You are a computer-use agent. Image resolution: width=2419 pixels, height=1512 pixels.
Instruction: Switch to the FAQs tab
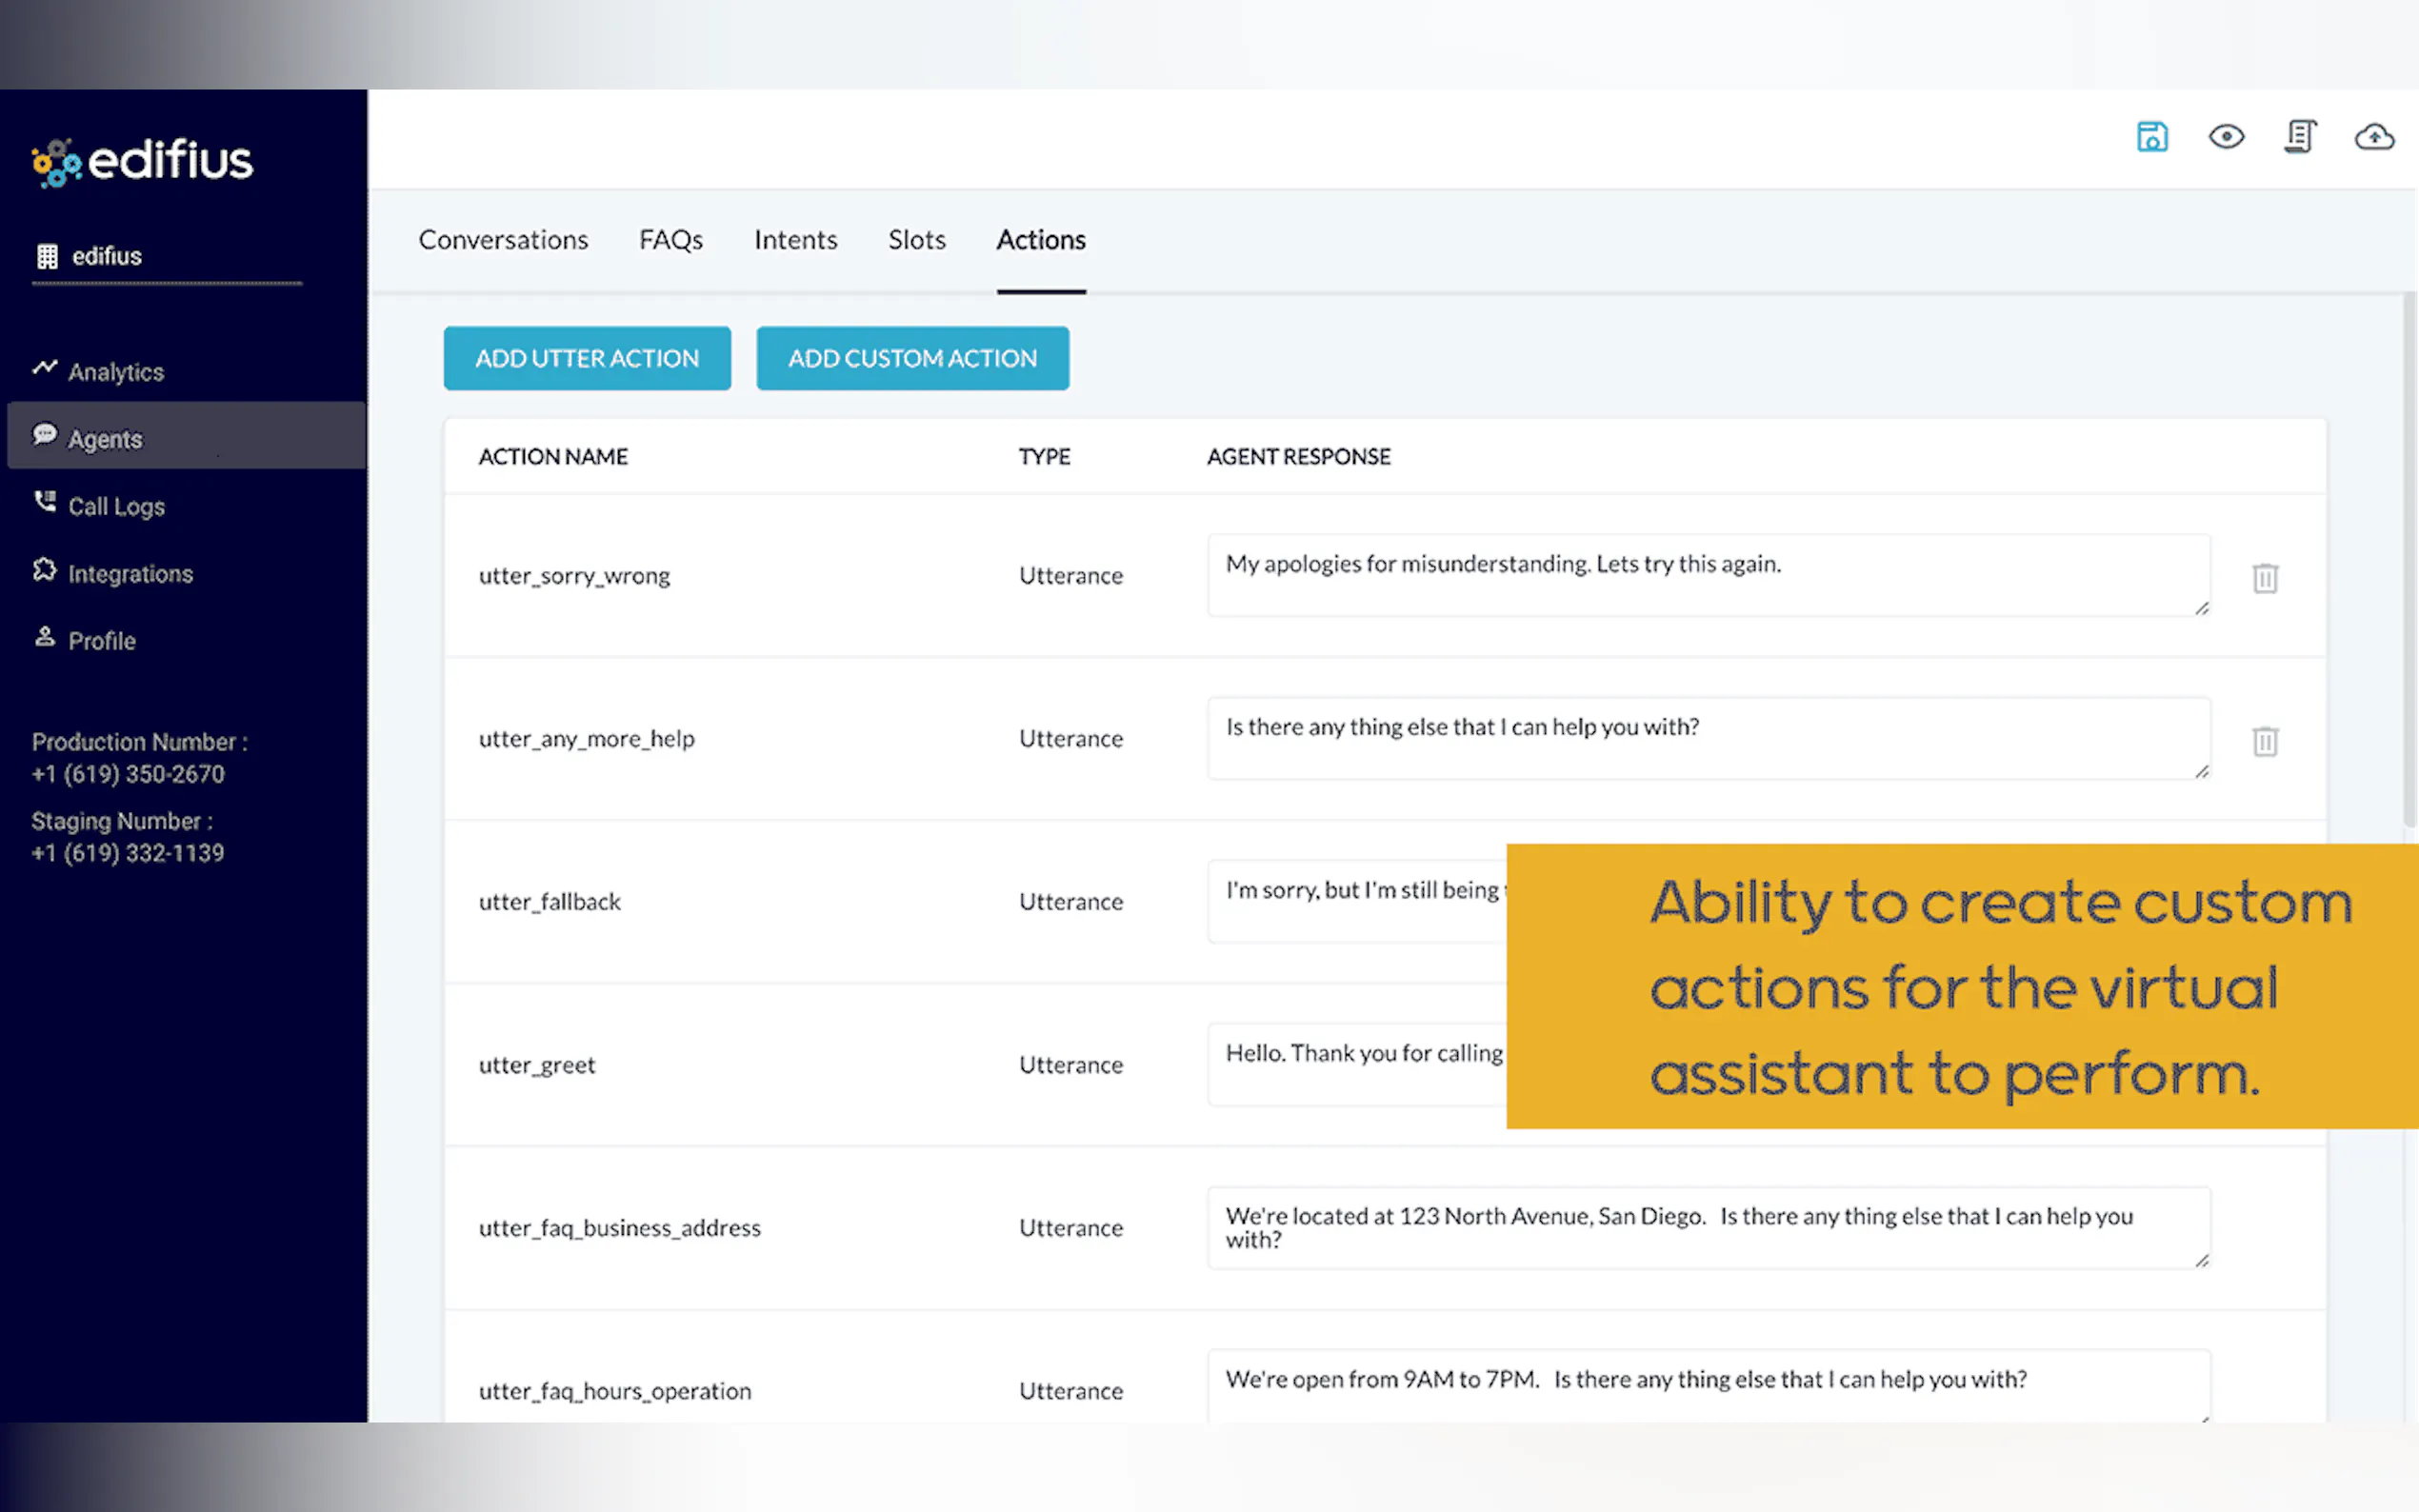[x=671, y=240]
